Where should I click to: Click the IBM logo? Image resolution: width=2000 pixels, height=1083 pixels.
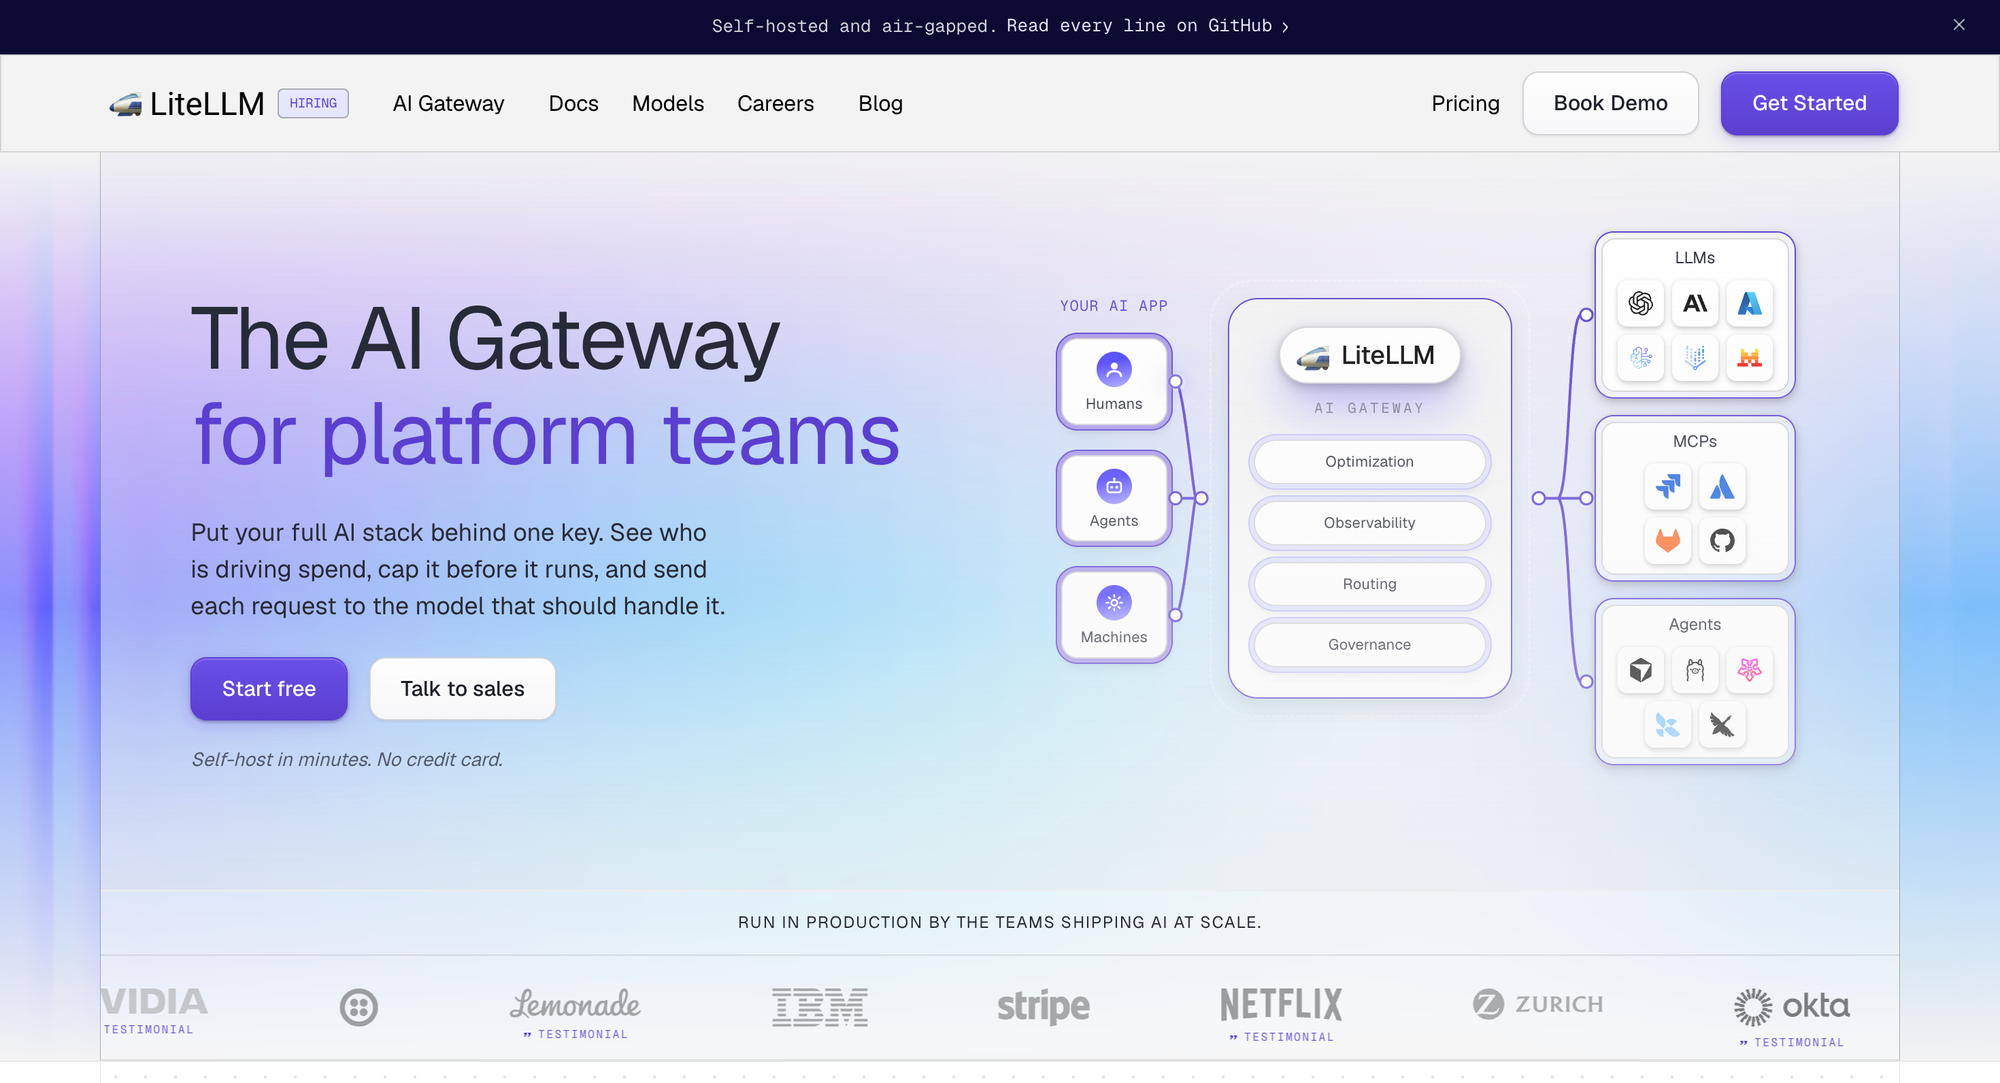pos(820,1007)
